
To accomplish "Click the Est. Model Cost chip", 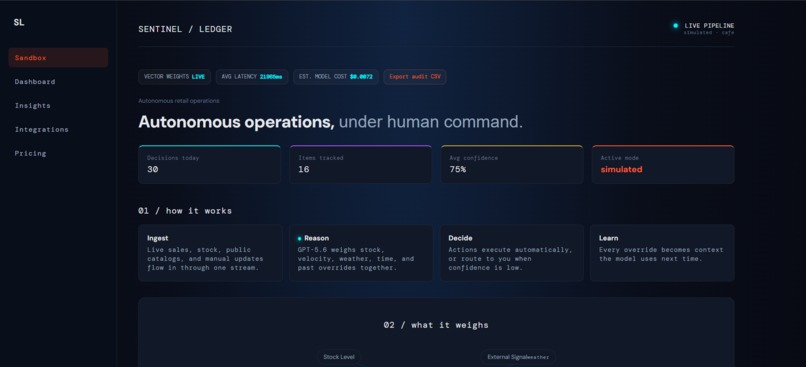I will pos(336,77).
